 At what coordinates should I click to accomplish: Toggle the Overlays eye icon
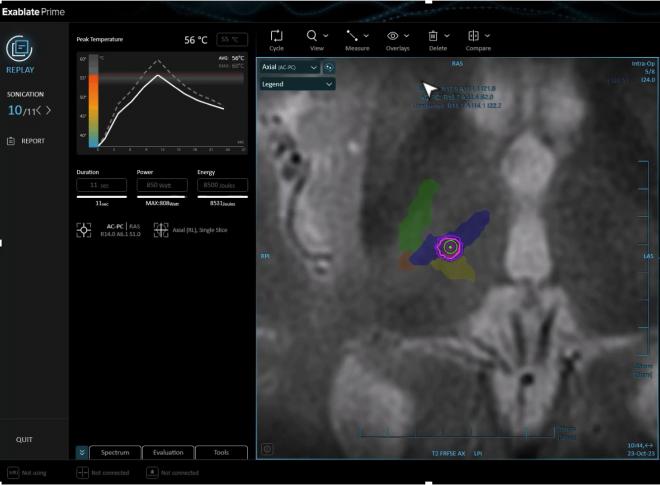[393, 36]
